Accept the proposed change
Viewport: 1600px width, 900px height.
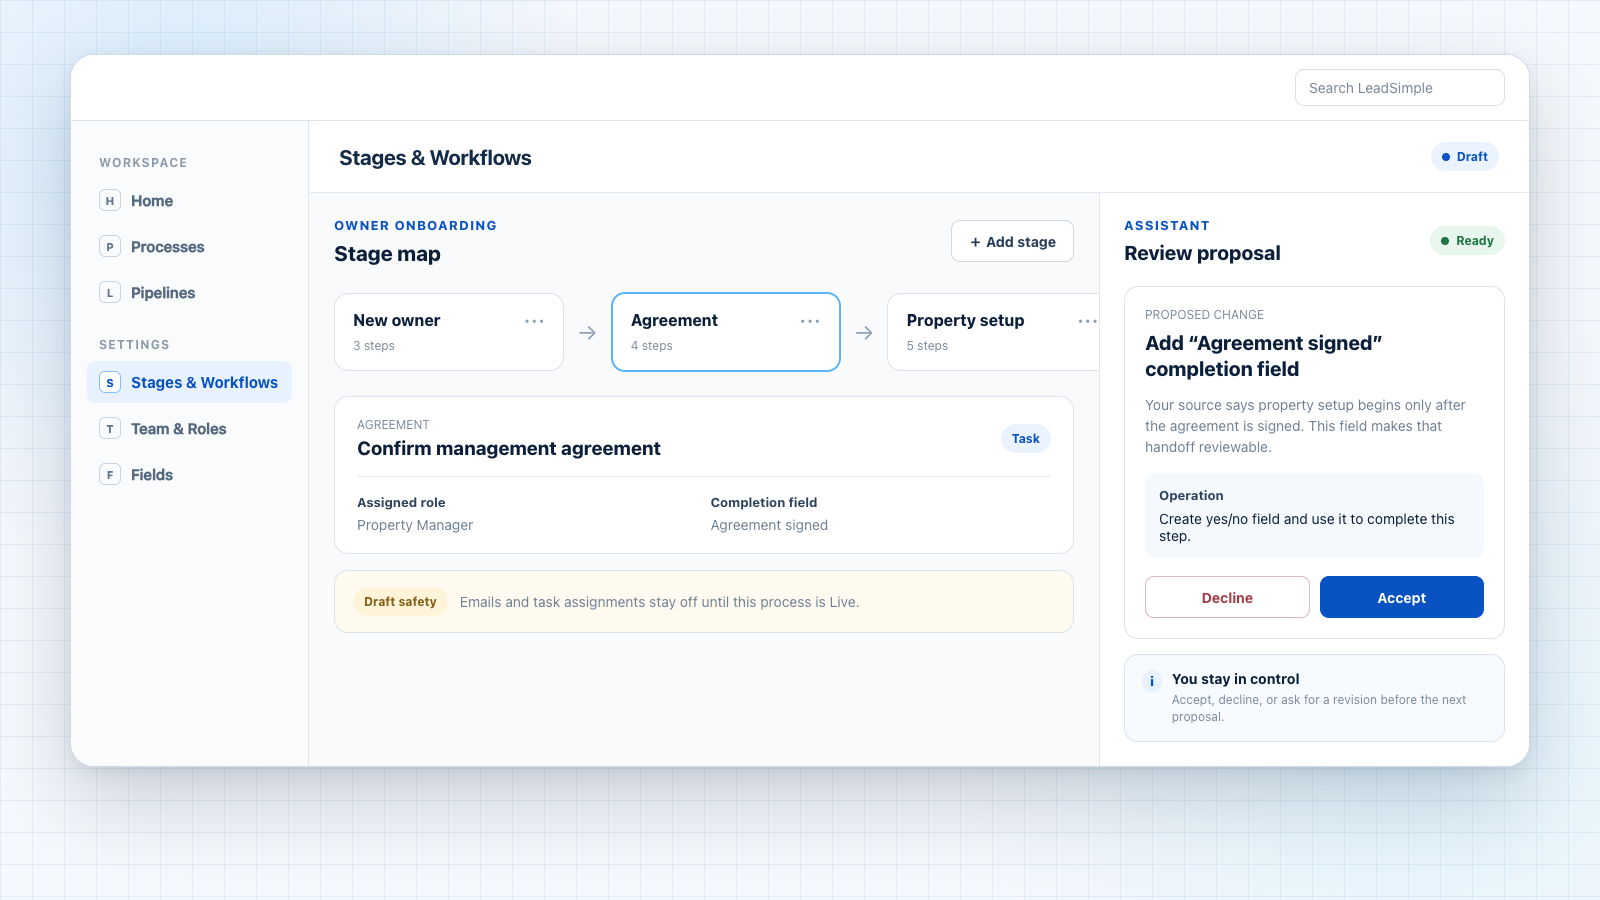pyautogui.click(x=1402, y=597)
